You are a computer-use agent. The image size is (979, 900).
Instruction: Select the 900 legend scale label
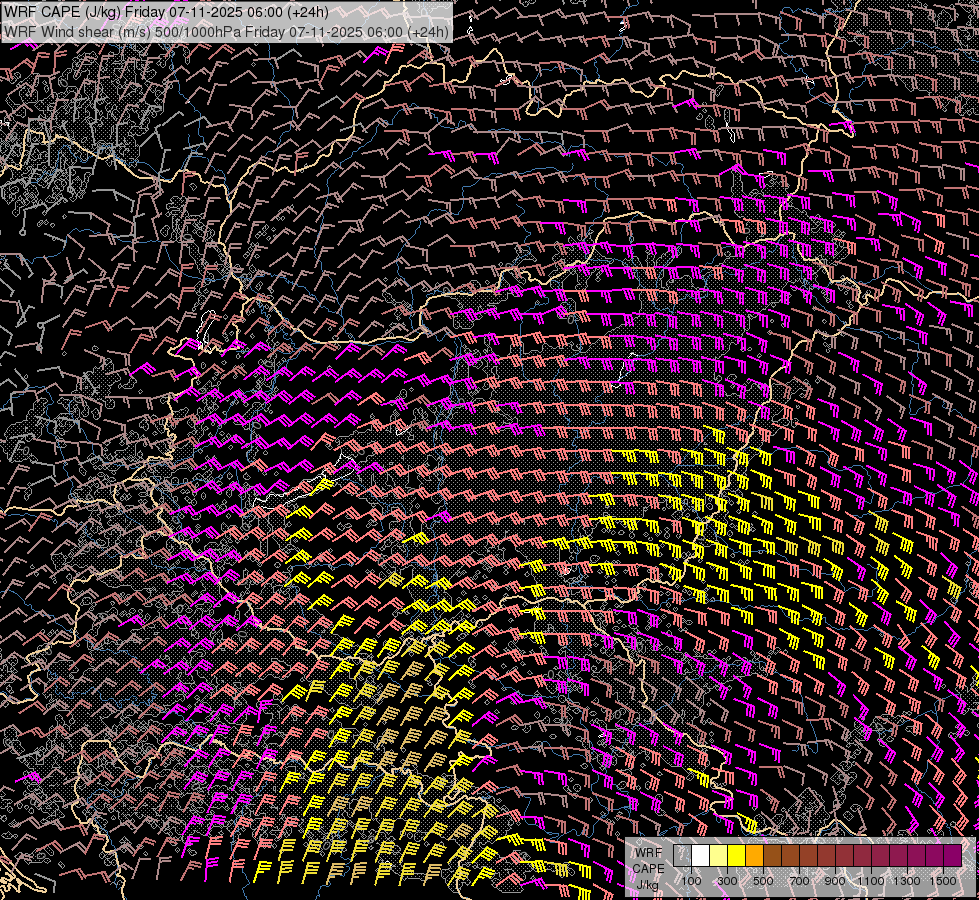click(835, 881)
